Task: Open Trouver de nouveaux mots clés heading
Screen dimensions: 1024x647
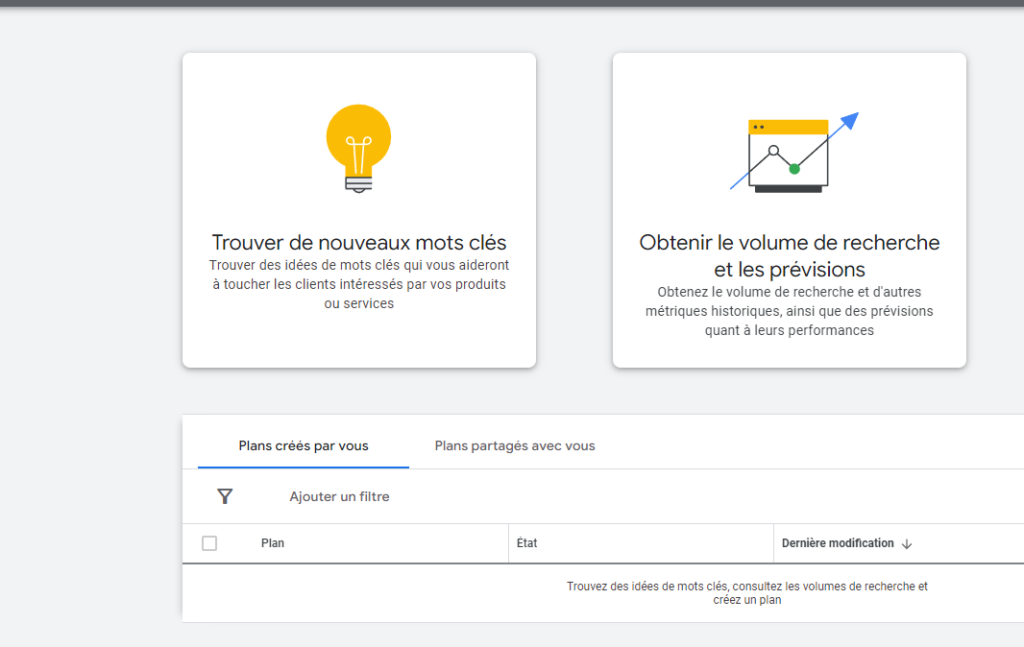Action: coord(359,243)
